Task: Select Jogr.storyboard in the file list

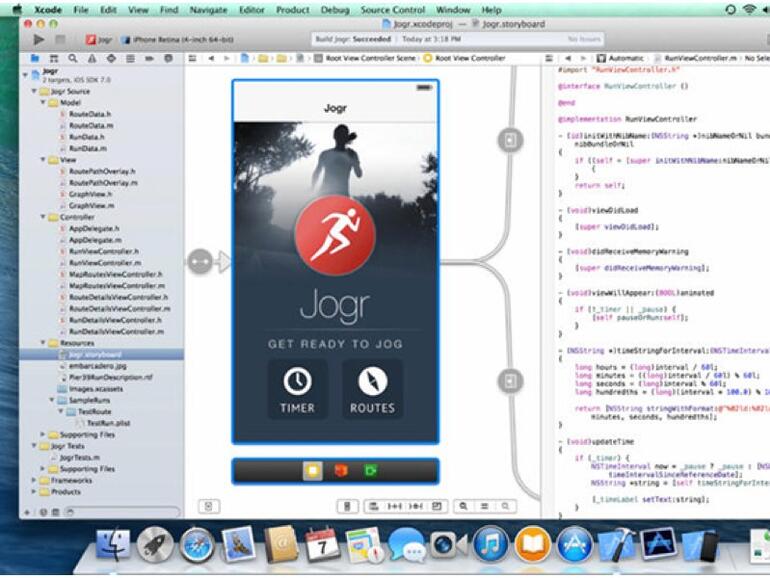Action: [96, 354]
